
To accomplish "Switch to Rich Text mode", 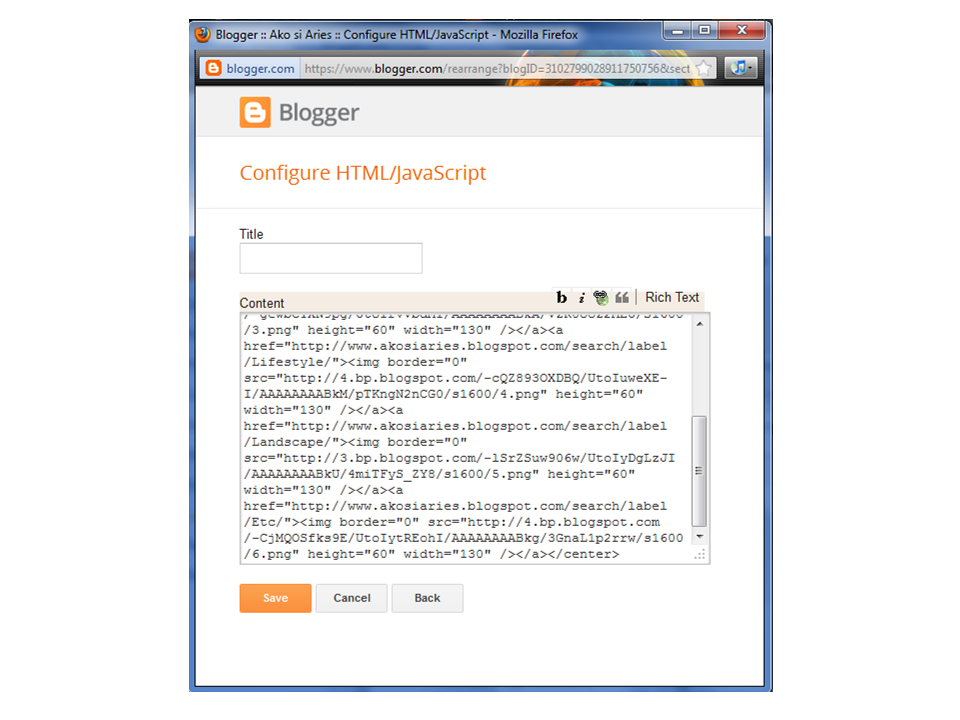I will (672, 297).
